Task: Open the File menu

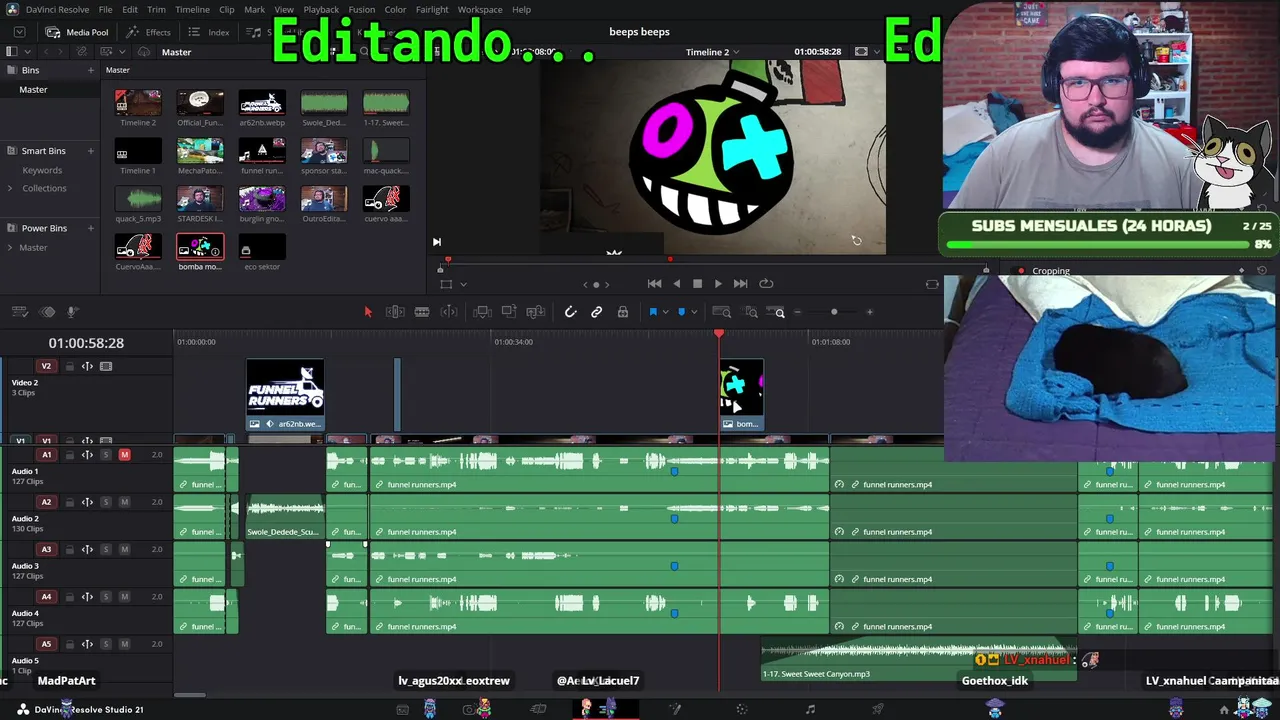Action: 105,9
